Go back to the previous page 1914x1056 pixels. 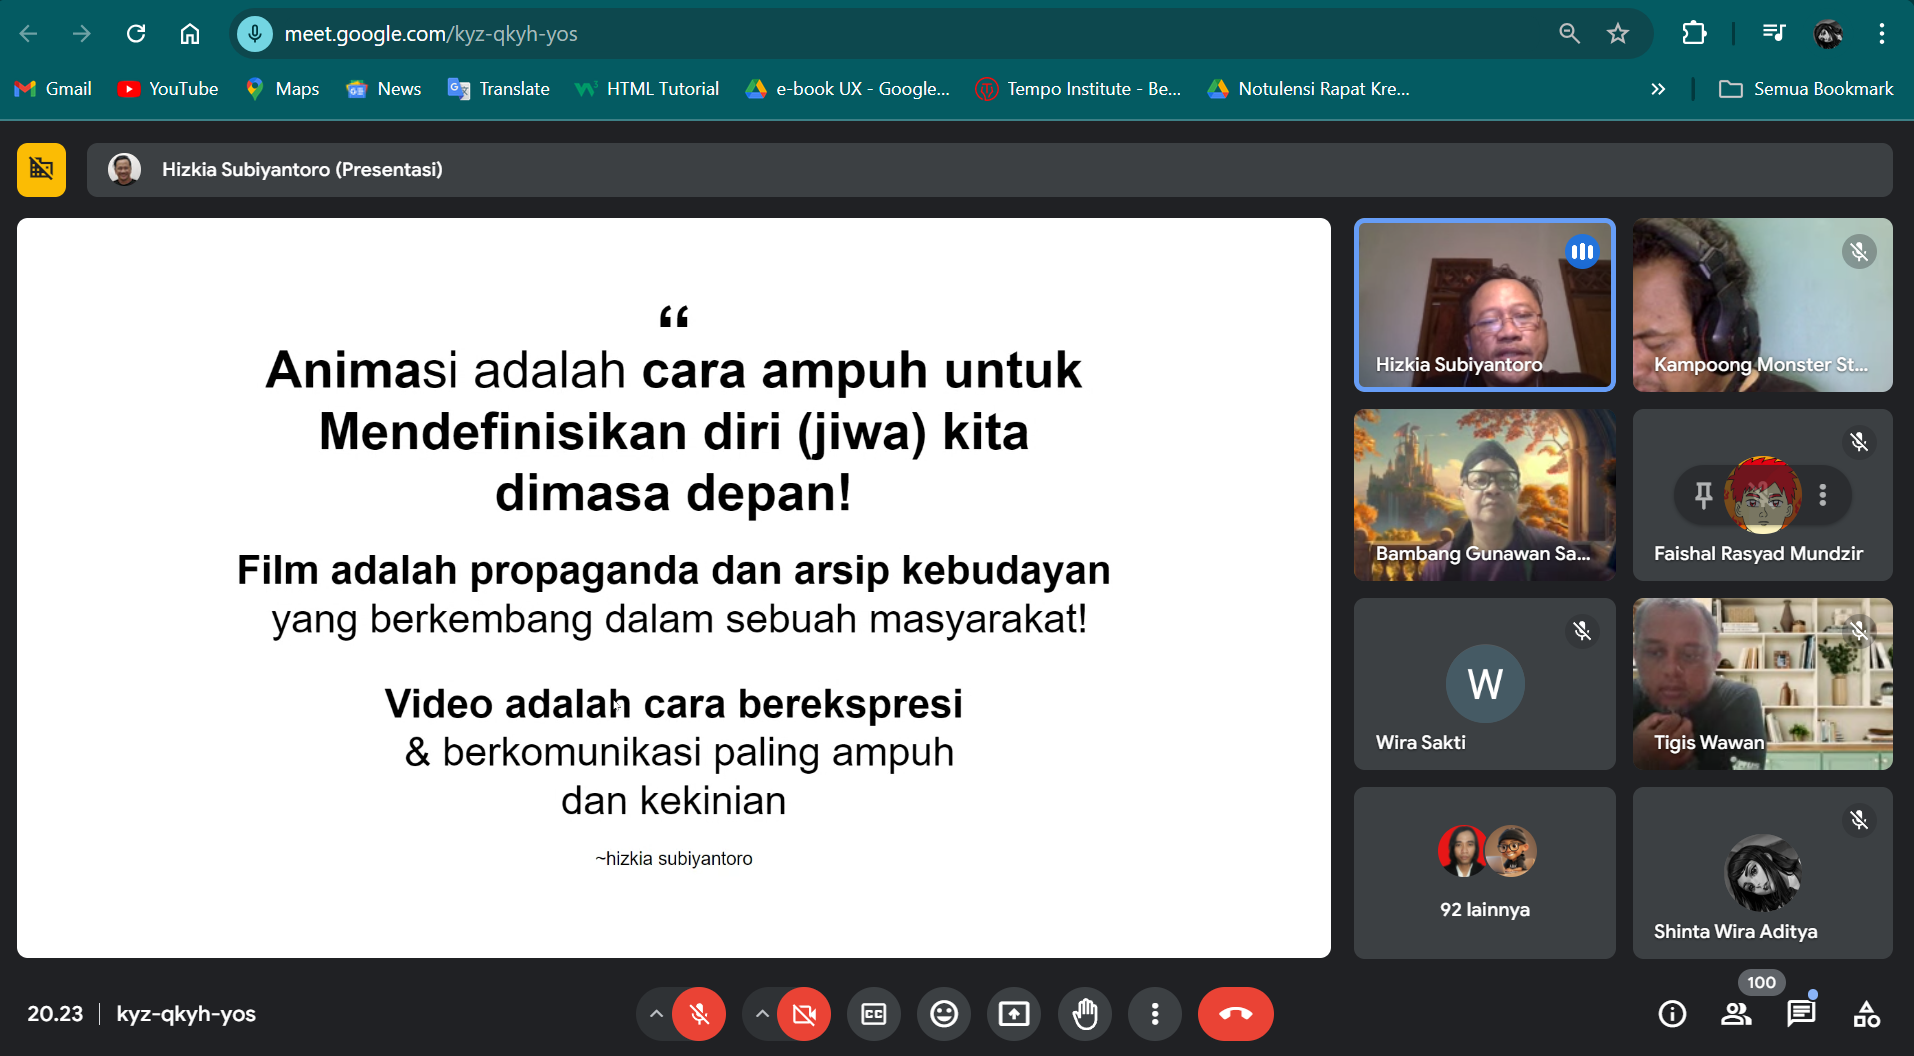pyautogui.click(x=29, y=34)
